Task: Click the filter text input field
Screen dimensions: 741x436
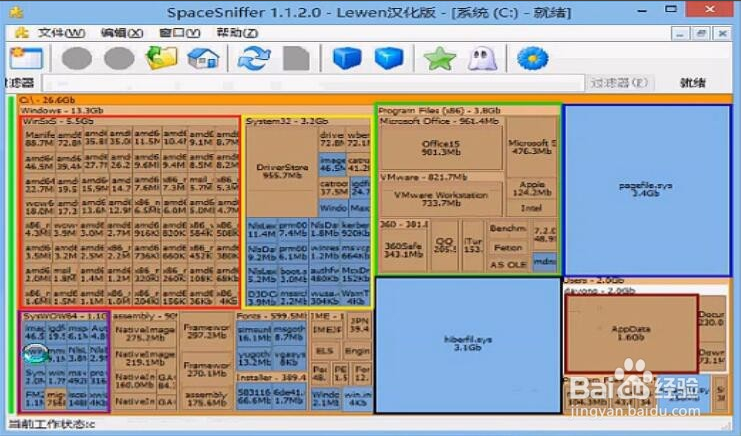Action: [x=313, y=83]
